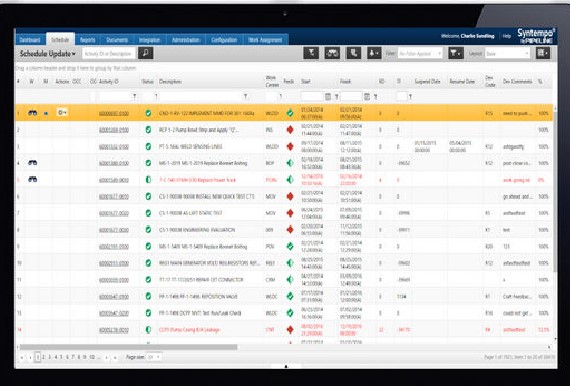Open the Activity ID link in row 14

114,330
